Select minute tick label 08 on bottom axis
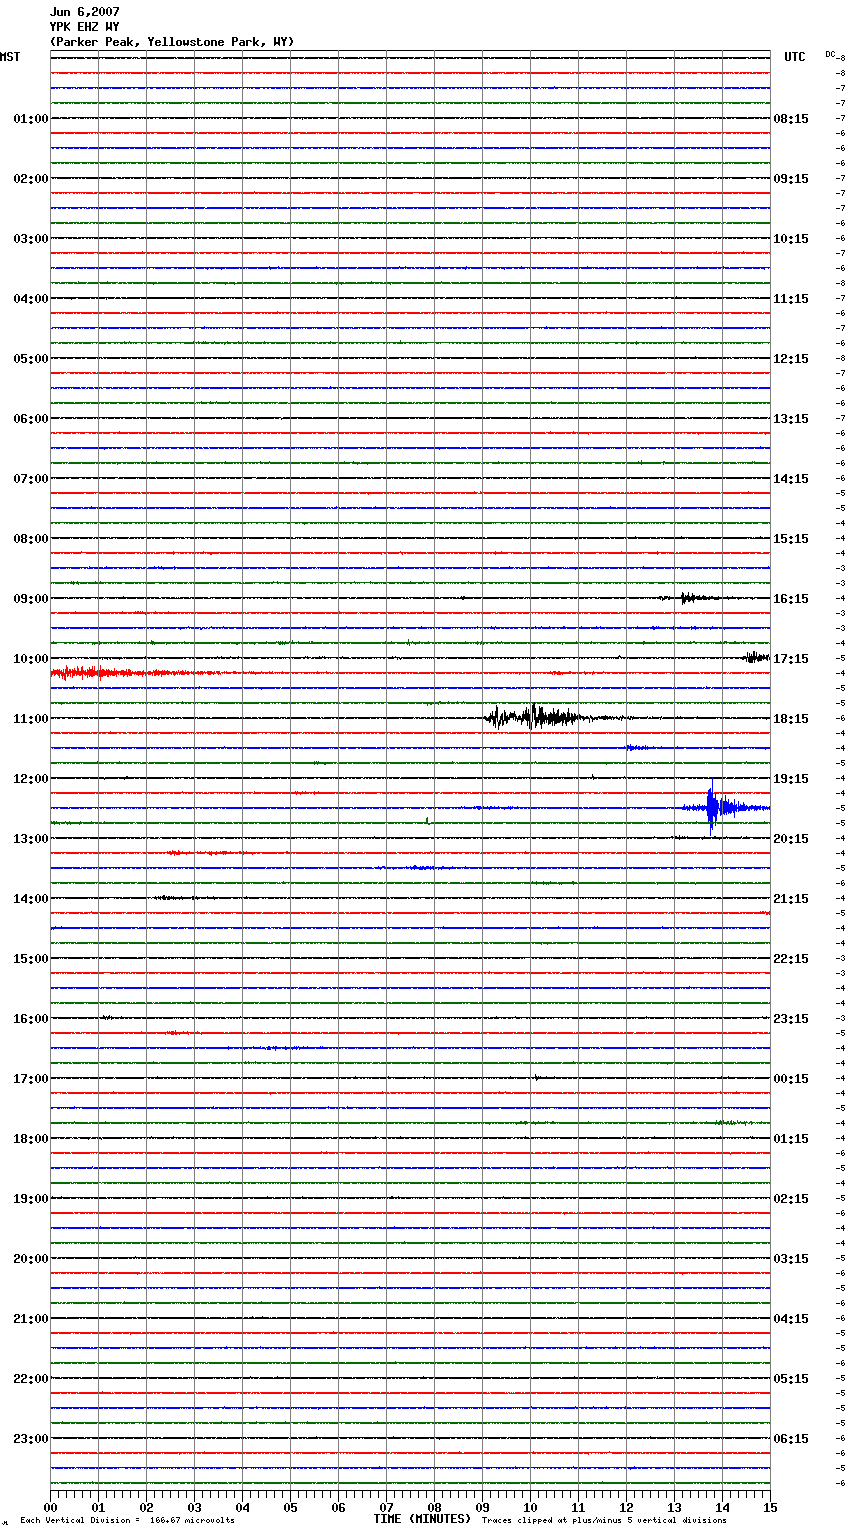This screenshot has width=850, height=1534. [434, 1507]
